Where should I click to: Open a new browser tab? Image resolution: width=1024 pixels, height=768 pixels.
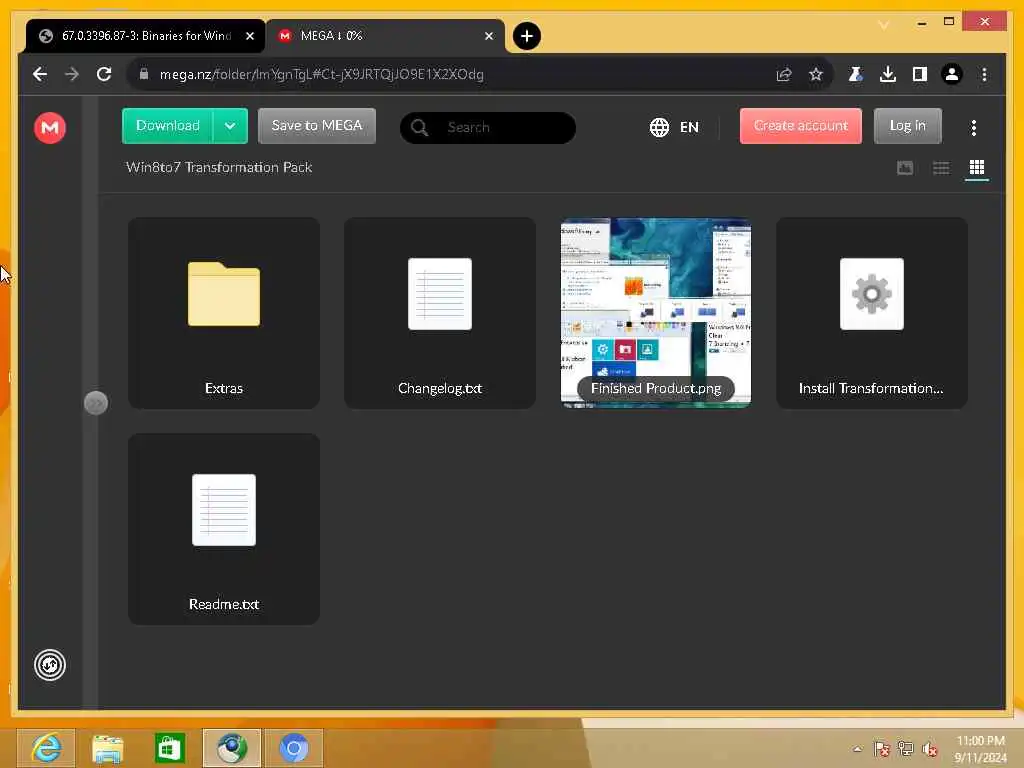point(526,36)
